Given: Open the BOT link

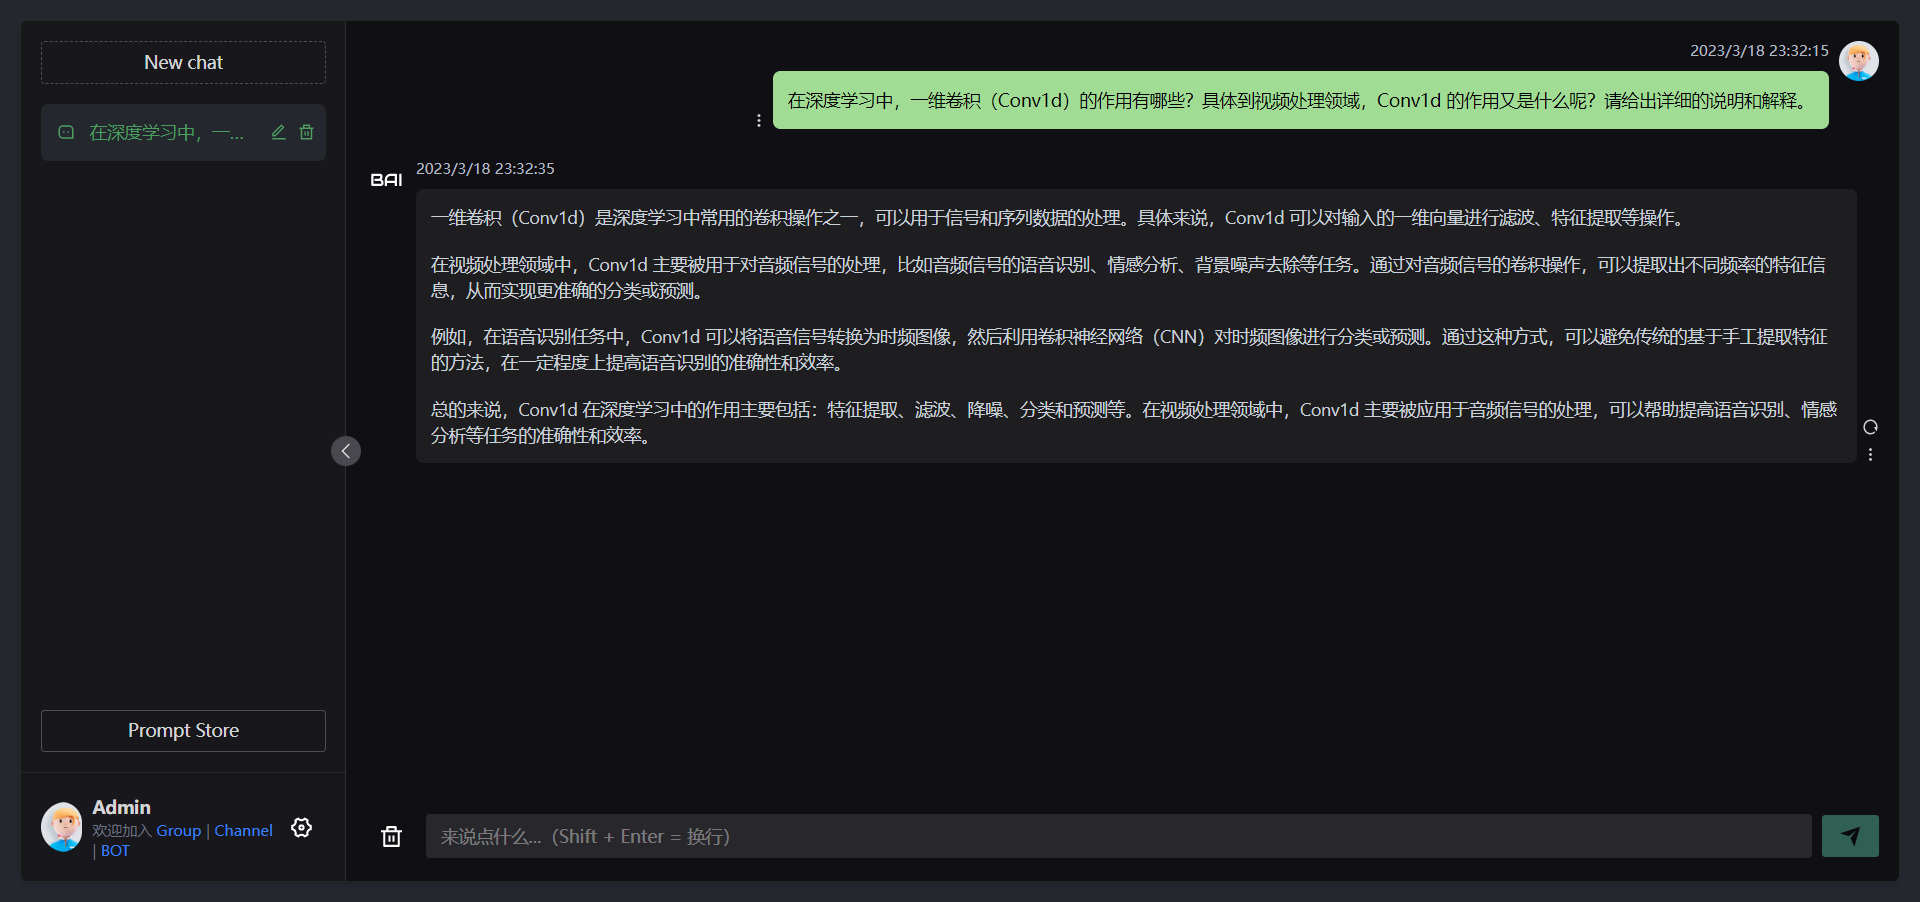Looking at the screenshot, I should pos(114,850).
